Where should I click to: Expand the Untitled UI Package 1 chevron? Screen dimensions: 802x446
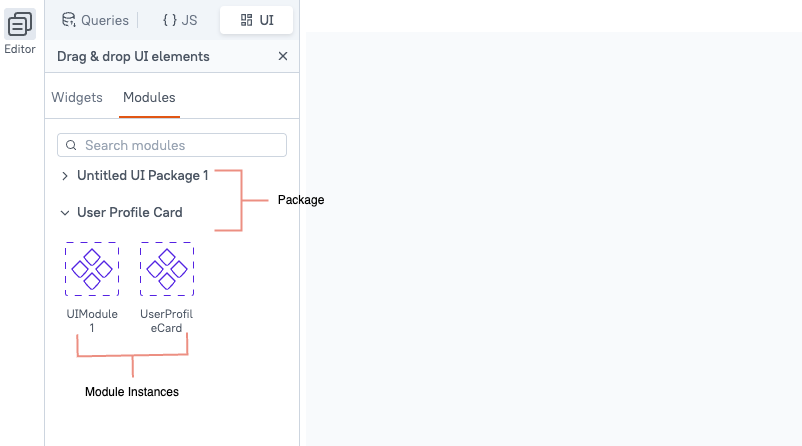(65, 176)
